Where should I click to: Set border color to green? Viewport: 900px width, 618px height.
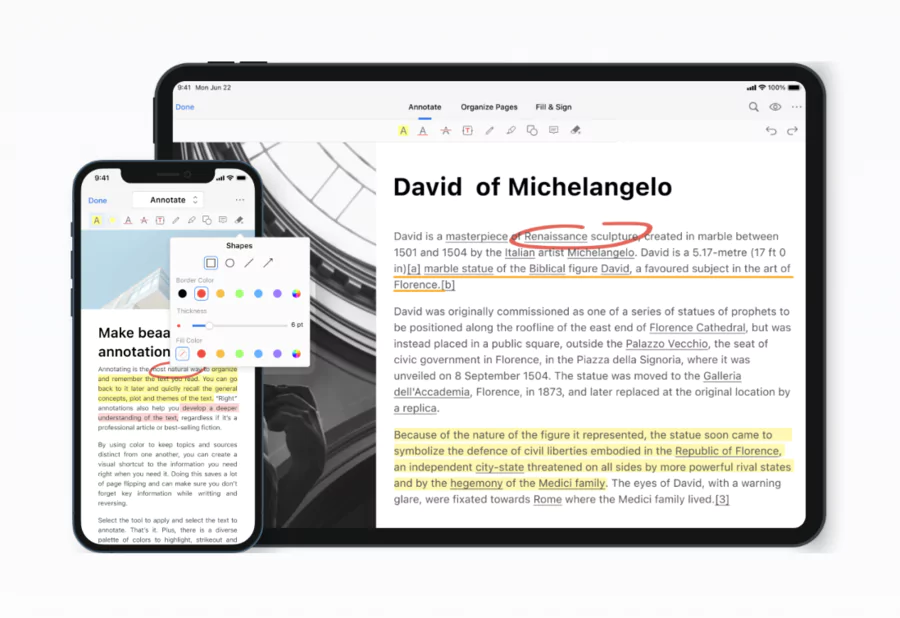239,294
